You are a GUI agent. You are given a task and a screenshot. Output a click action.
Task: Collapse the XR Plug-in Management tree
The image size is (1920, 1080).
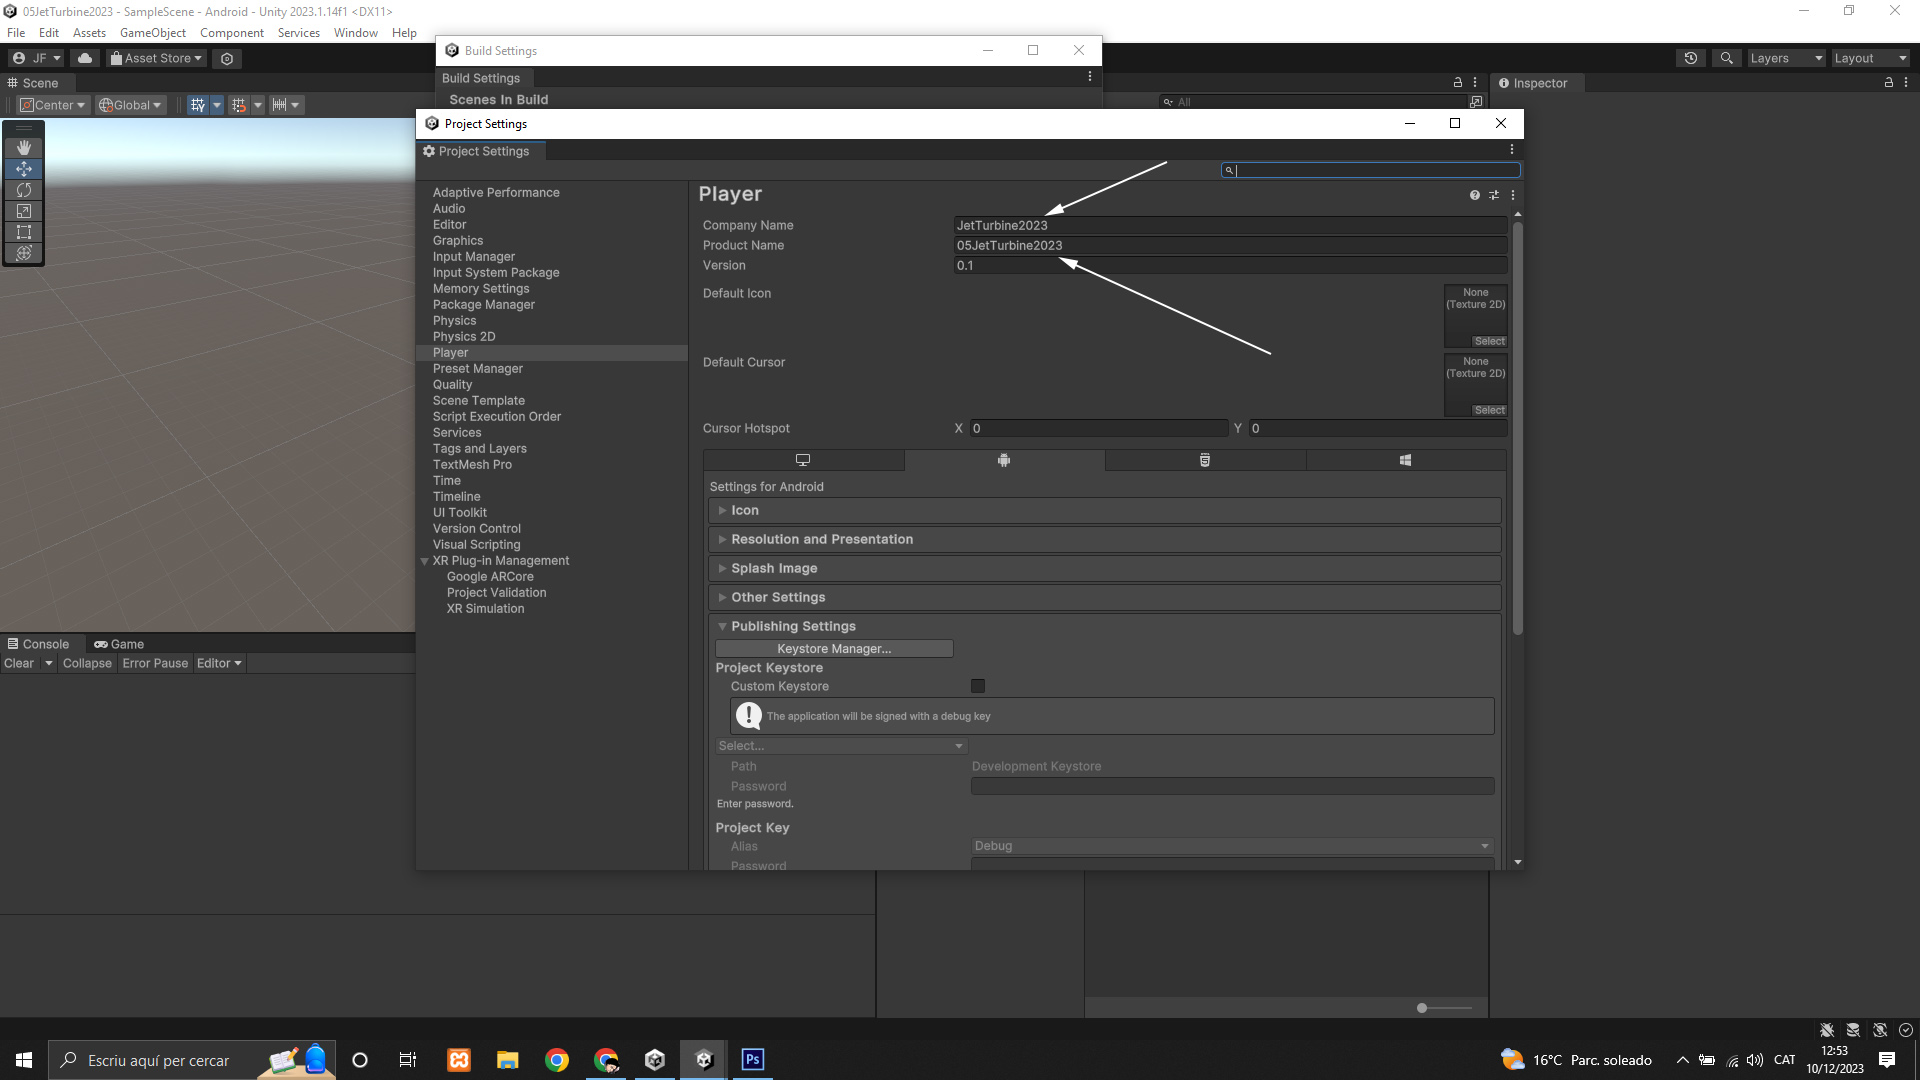425,561
